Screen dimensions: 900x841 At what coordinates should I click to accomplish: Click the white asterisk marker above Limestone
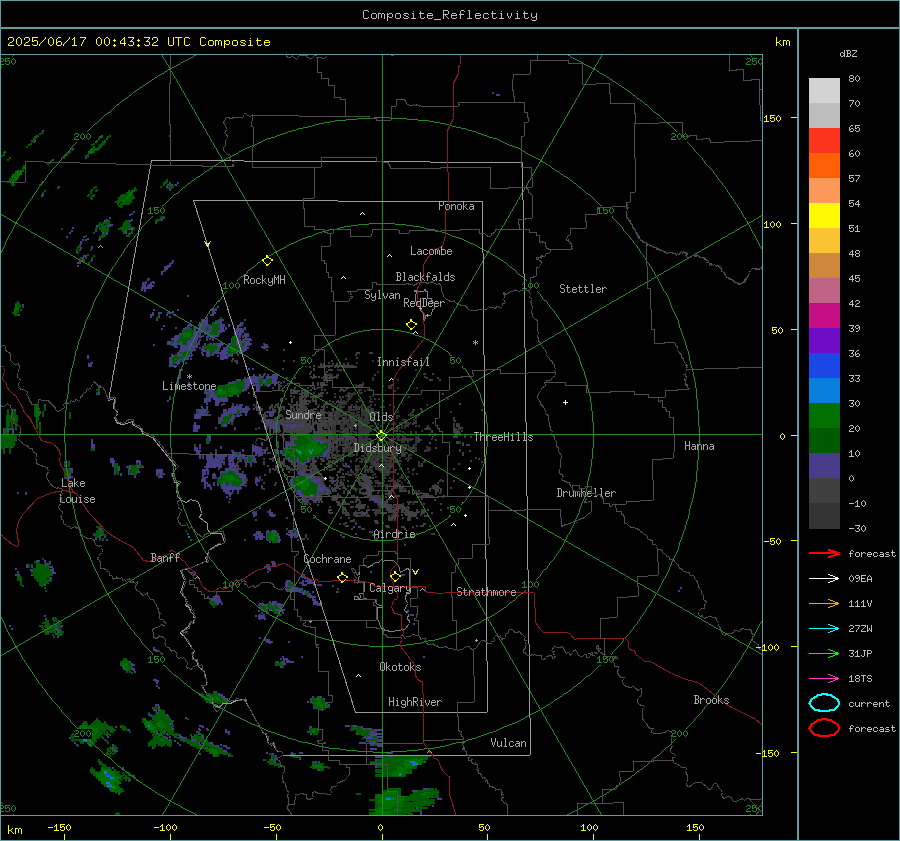coord(189,377)
